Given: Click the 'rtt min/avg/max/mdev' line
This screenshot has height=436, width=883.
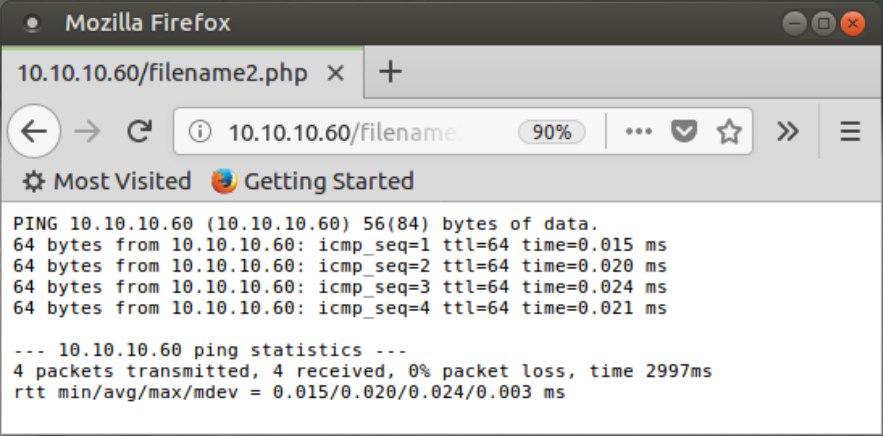Looking at the screenshot, I should click(x=289, y=392).
